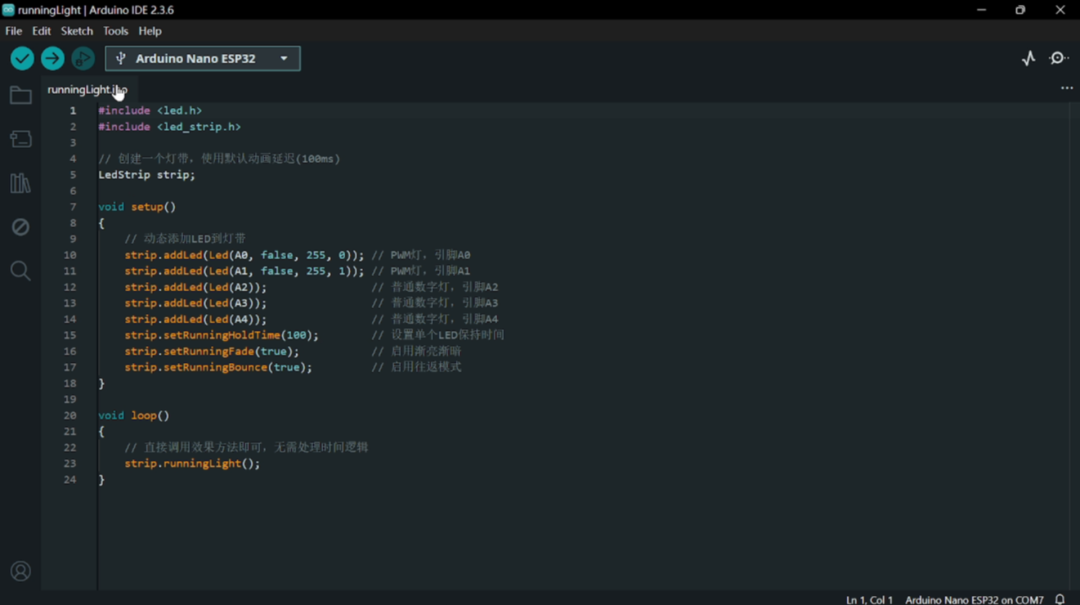Click the Verify sketch checkmark button

click(22, 59)
